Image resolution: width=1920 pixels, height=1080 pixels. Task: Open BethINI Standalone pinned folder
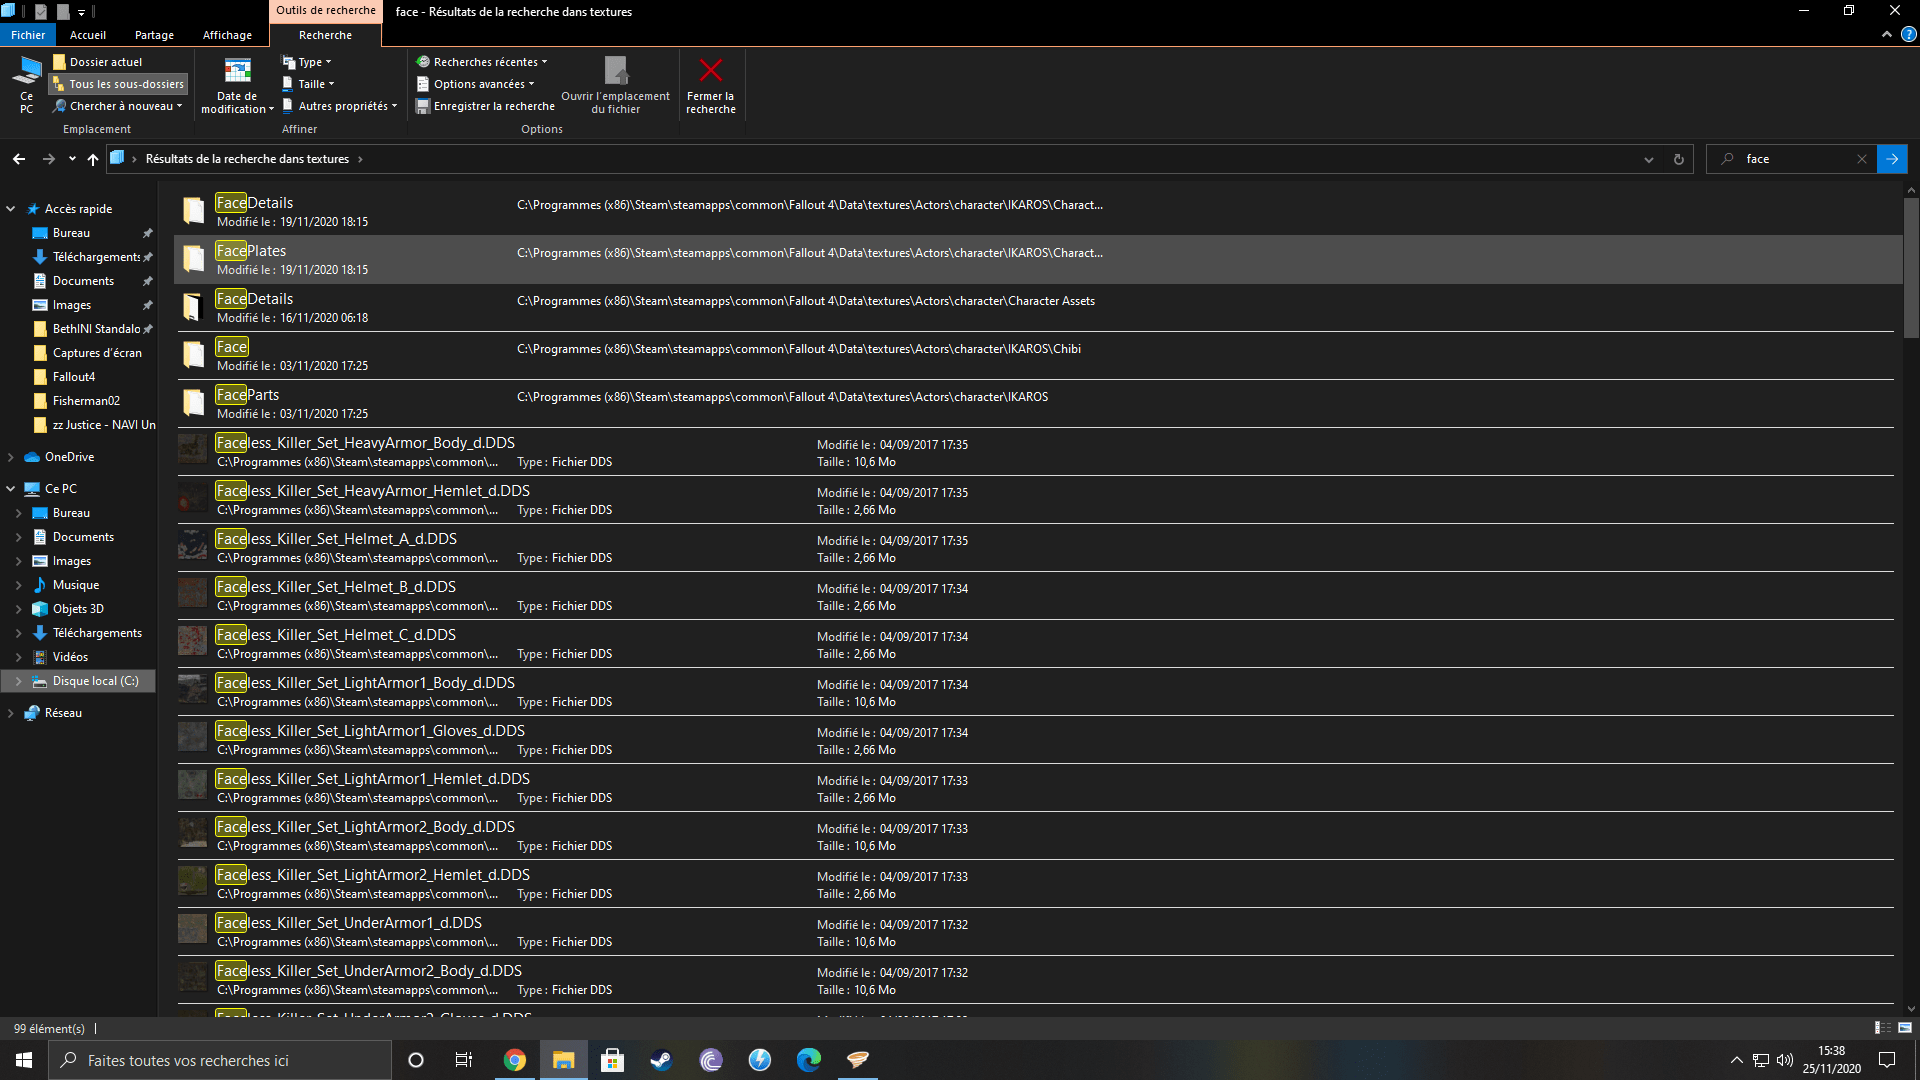(96, 329)
